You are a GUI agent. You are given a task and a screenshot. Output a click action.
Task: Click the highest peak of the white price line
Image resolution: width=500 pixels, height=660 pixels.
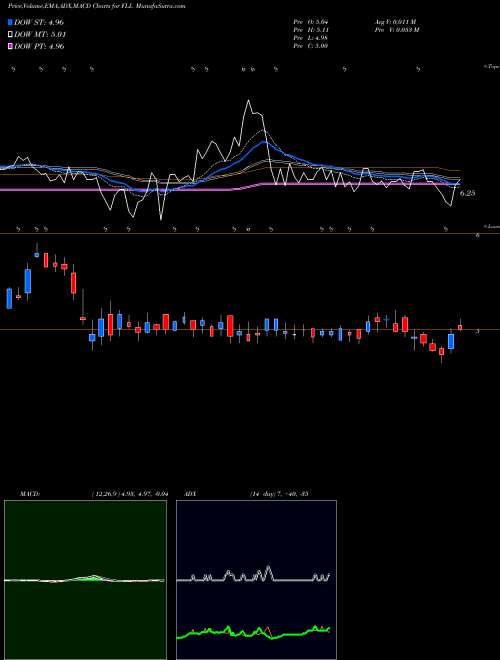tap(248, 101)
